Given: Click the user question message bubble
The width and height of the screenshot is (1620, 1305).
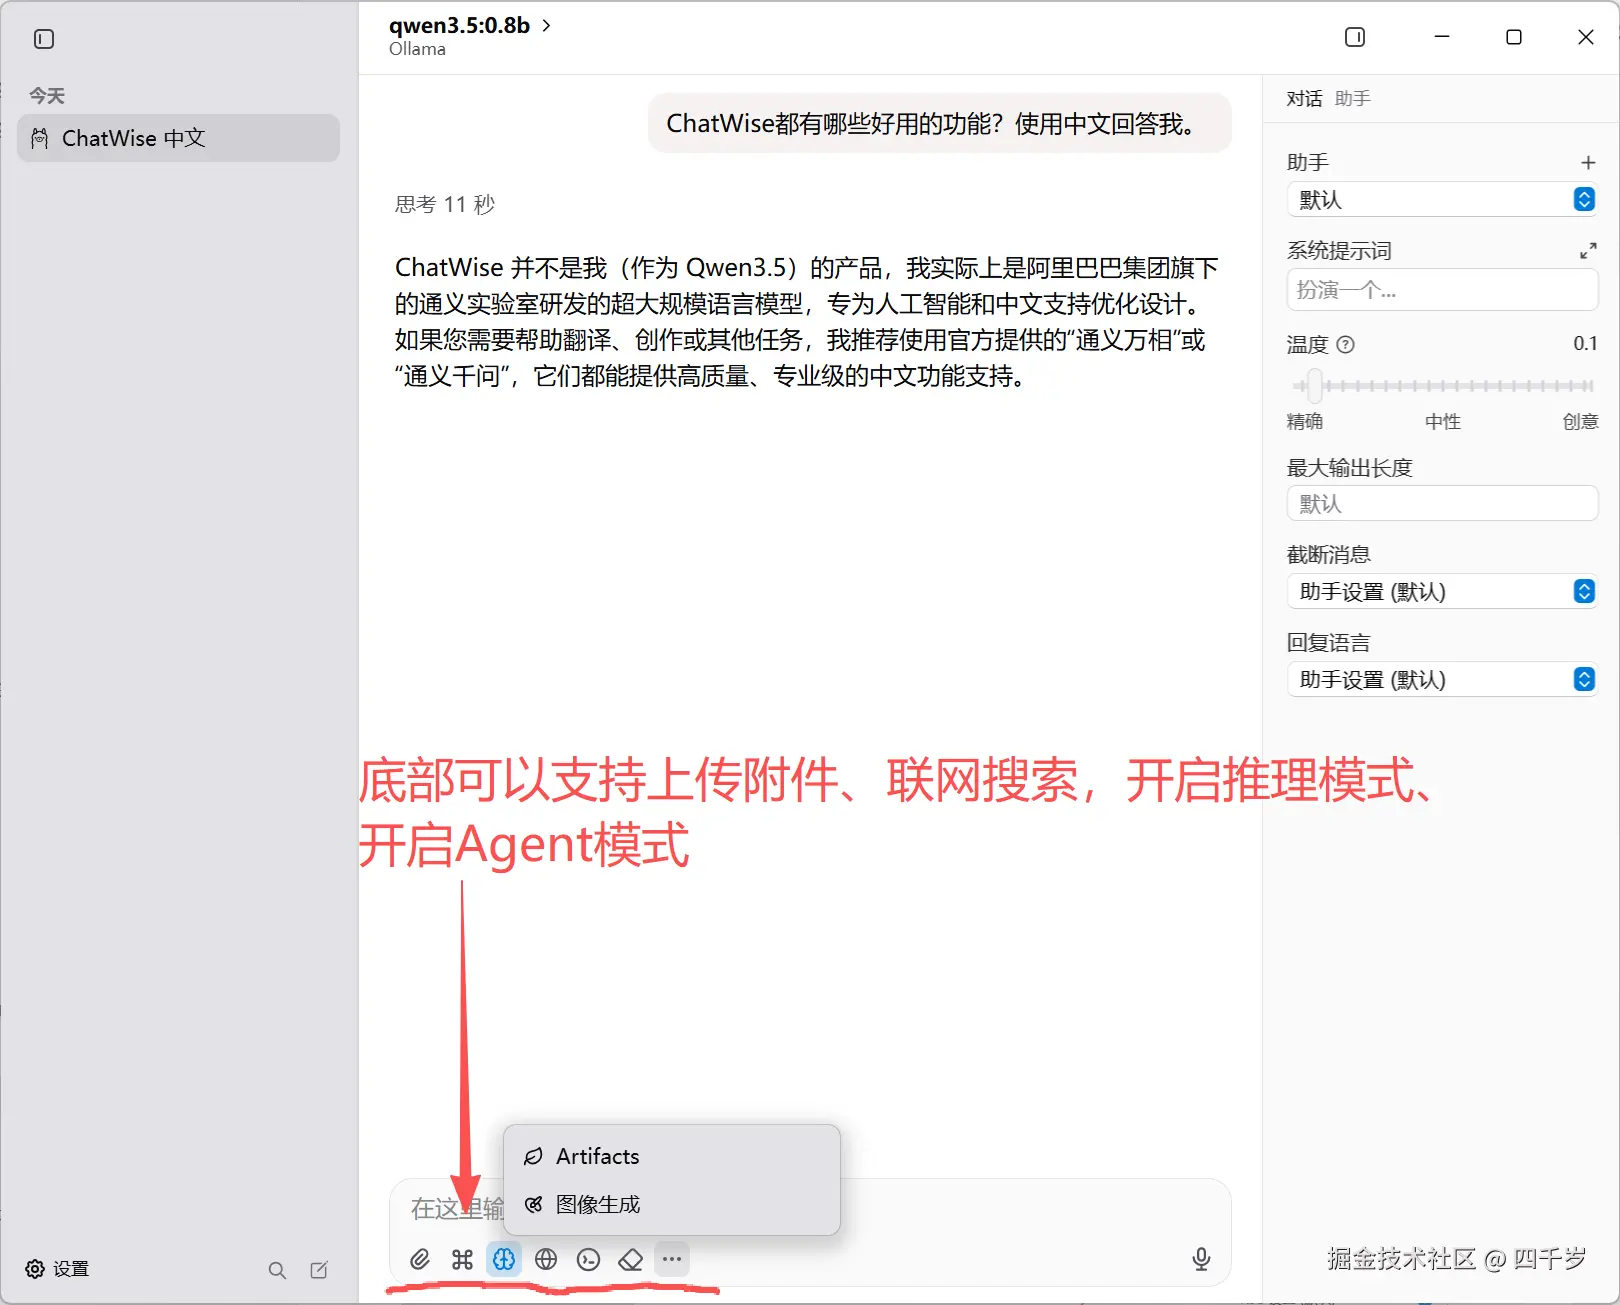Looking at the screenshot, I should (x=939, y=123).
